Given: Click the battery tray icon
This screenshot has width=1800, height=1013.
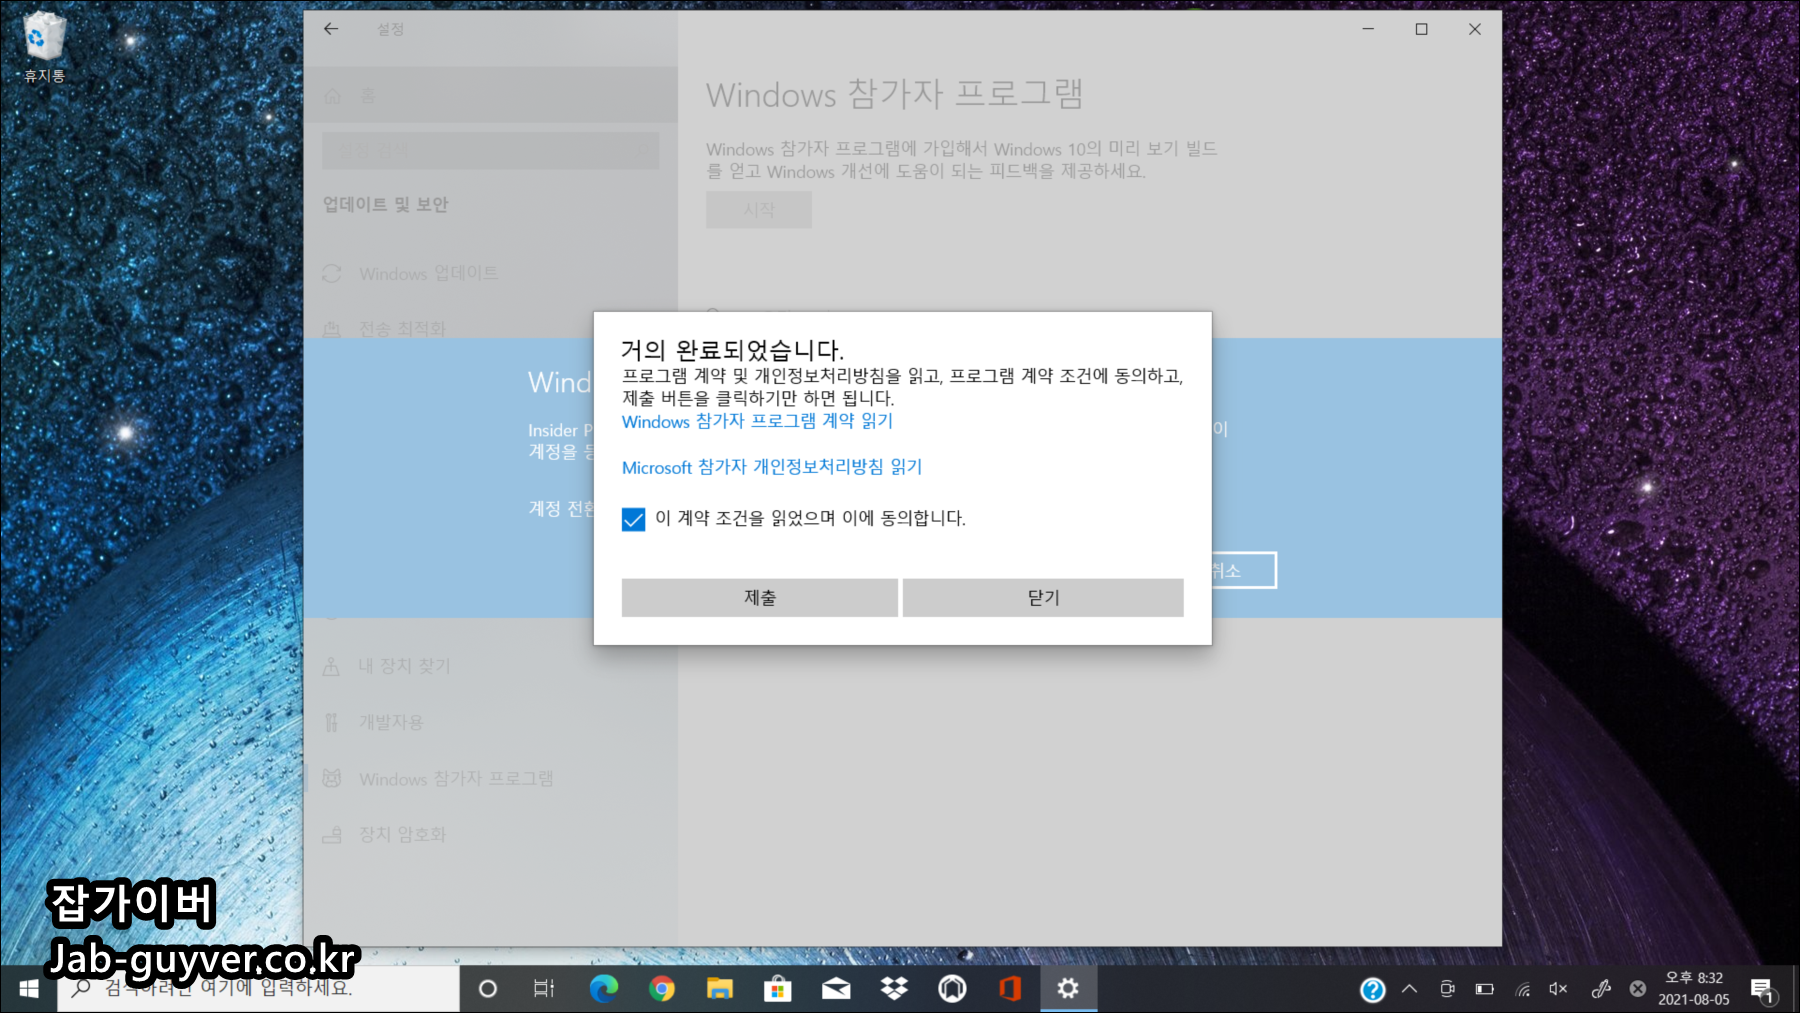Looking at the screenshot, I should pos(1485,989).
